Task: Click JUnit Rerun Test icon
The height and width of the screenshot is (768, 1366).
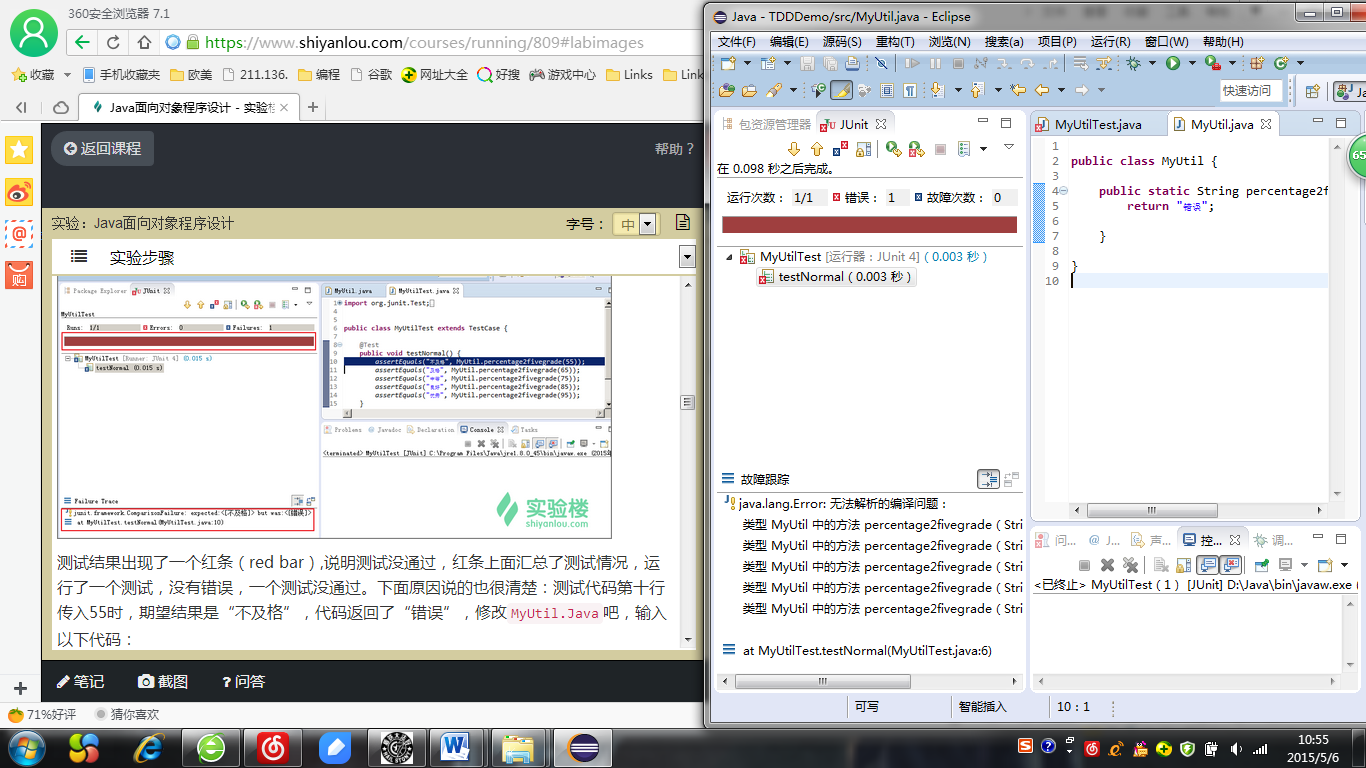Action: 894,149
